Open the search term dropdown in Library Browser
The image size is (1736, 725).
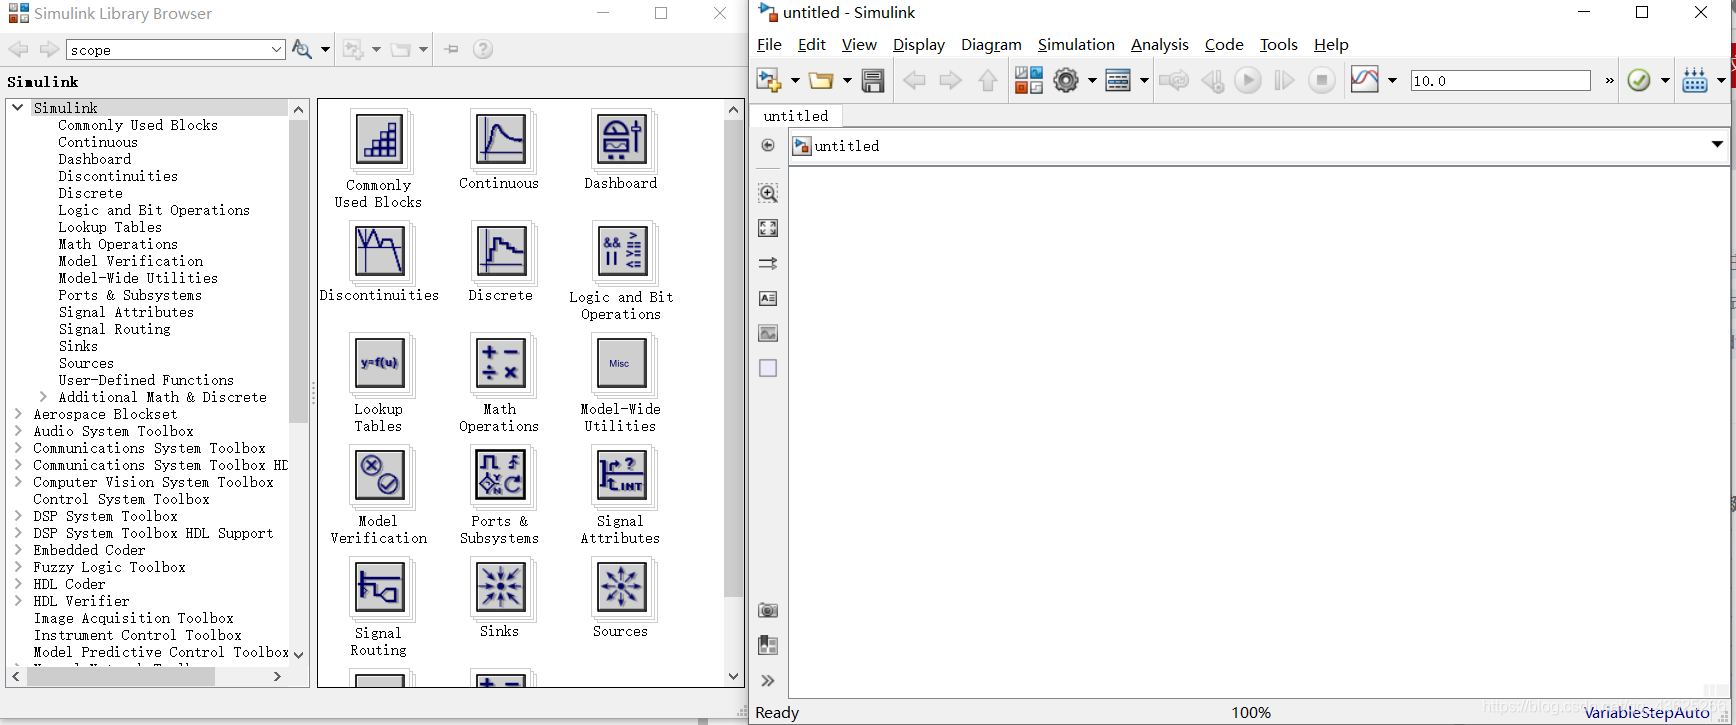click(277, 50)
